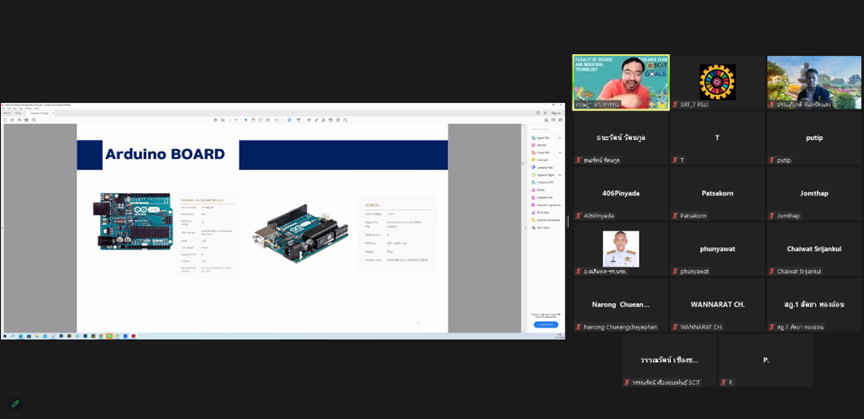Click the page number field in toolbar
This screenshot has height=419, width=864.
click(232, 120)
